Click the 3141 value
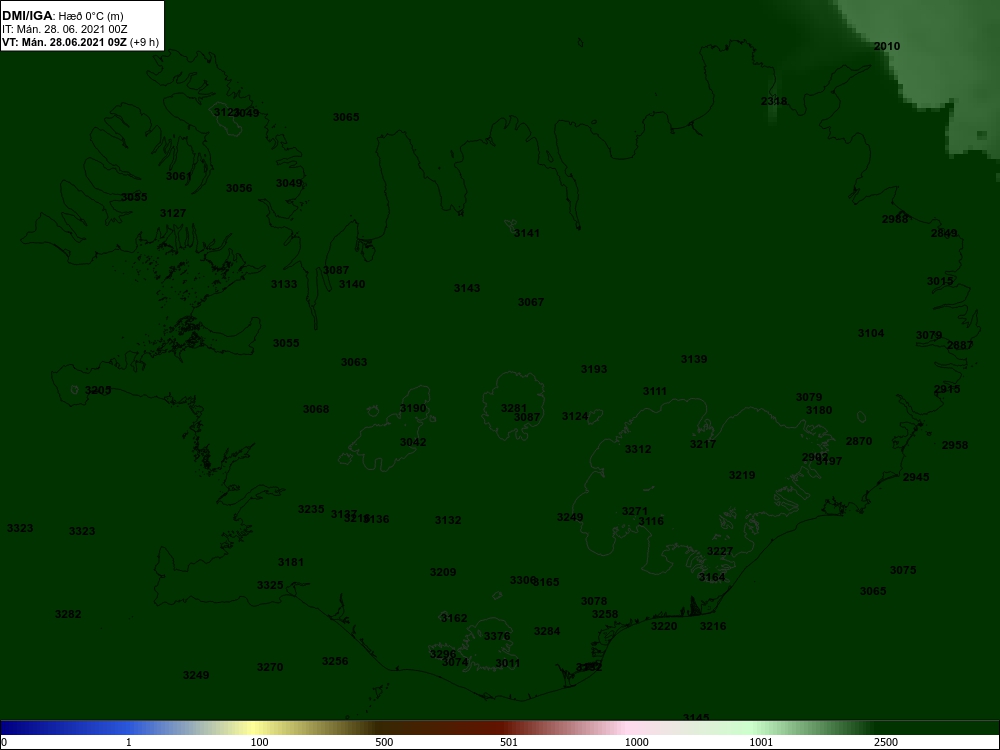The image size is (1000, 750). point(527,233)
